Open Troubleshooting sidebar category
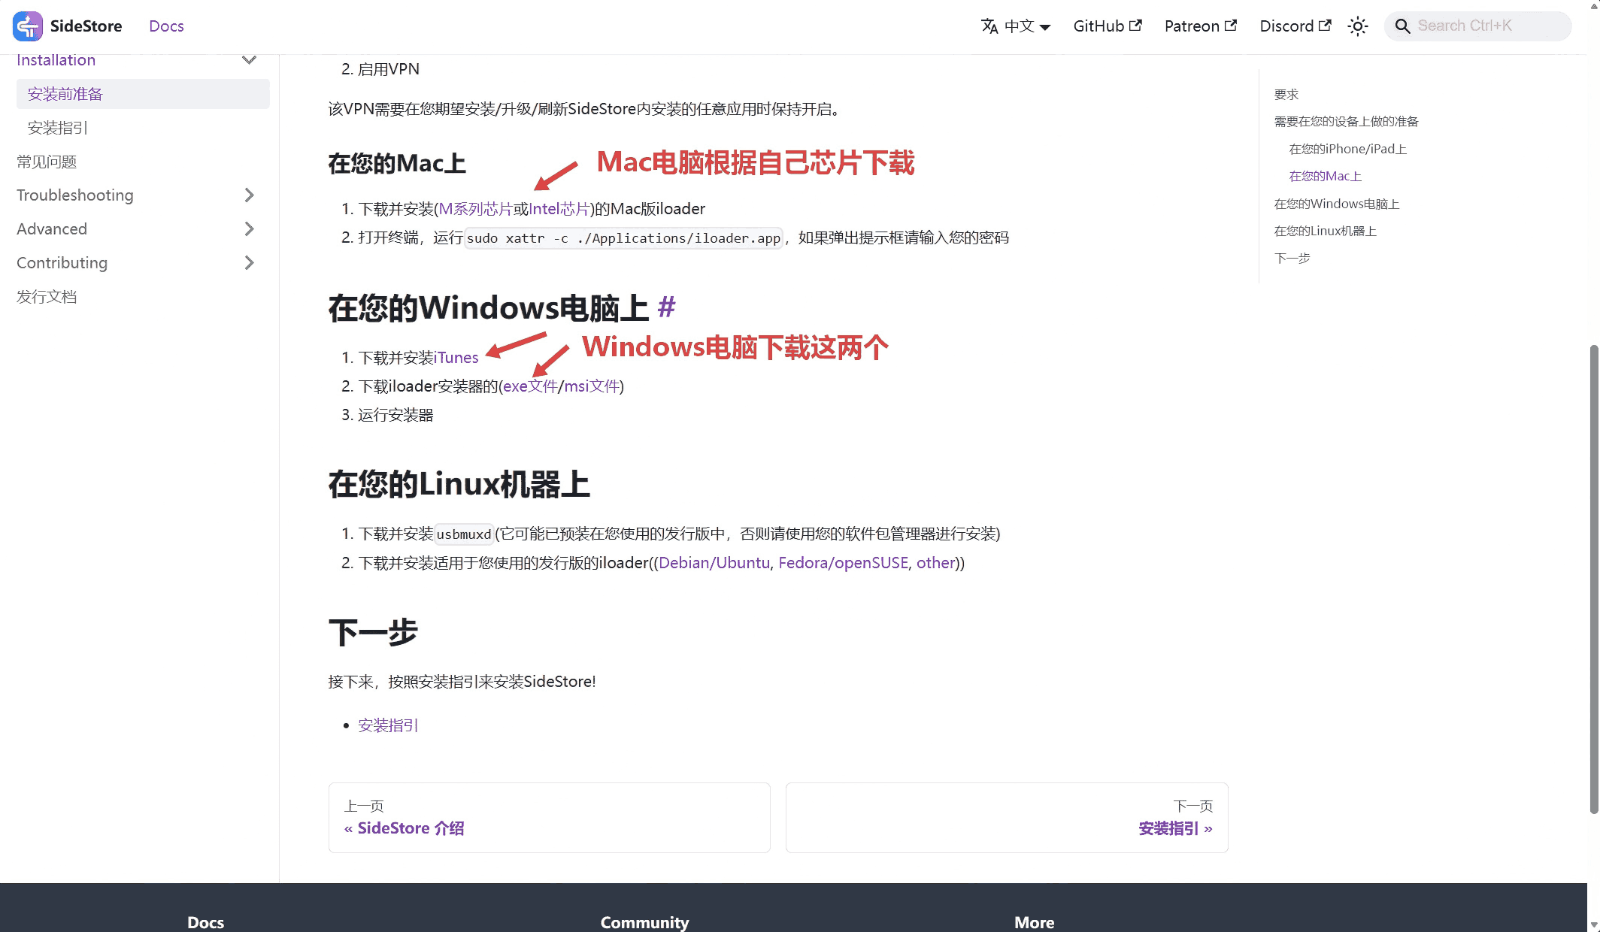The width and height of the screenshot is (1600, 932). point(75,195)
